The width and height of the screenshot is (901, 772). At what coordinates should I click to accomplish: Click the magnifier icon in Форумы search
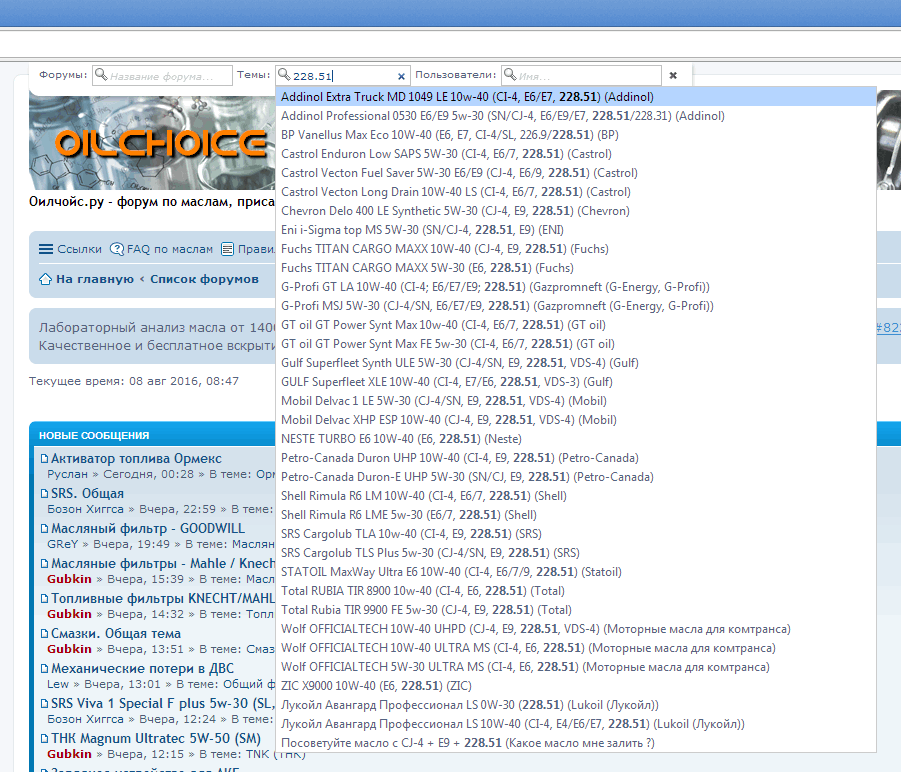click(101, 75)
